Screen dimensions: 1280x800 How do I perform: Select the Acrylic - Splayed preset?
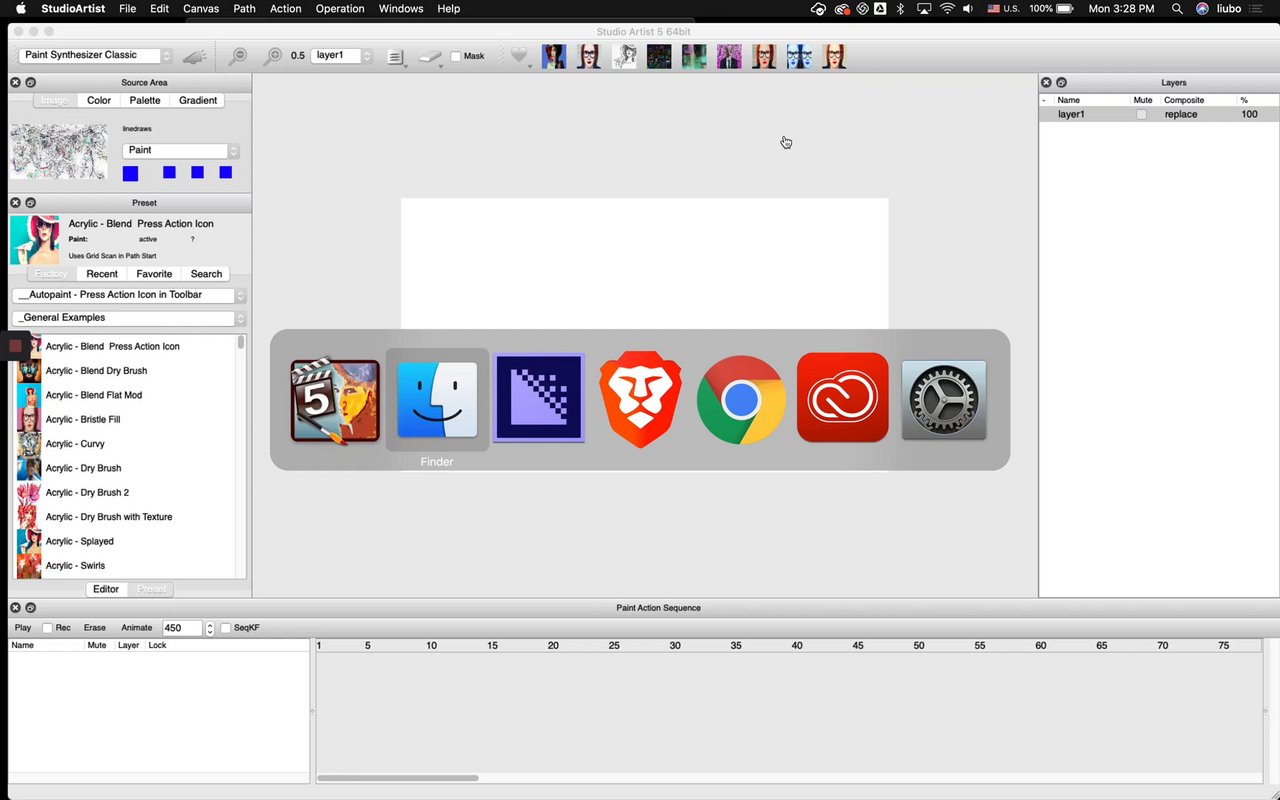click(x=79, y=542)
